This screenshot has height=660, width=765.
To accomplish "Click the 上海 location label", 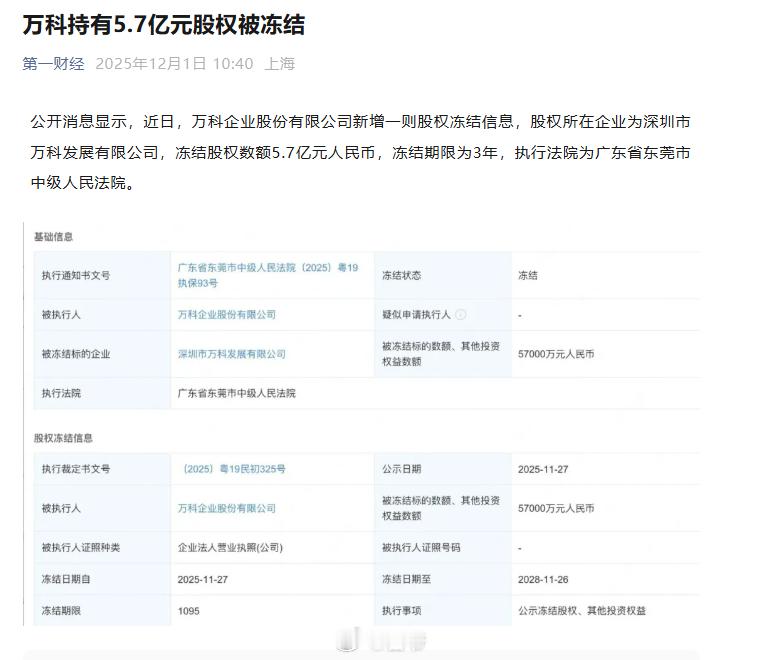I will click(x=280, y=64).
